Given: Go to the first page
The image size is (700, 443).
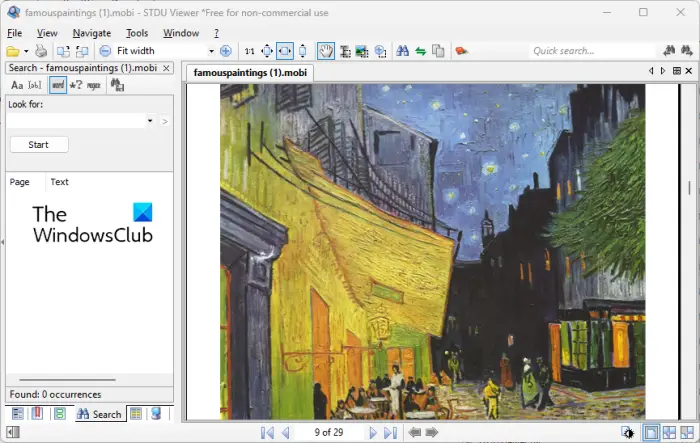Looking at the screenshot, I should (267, 432).
